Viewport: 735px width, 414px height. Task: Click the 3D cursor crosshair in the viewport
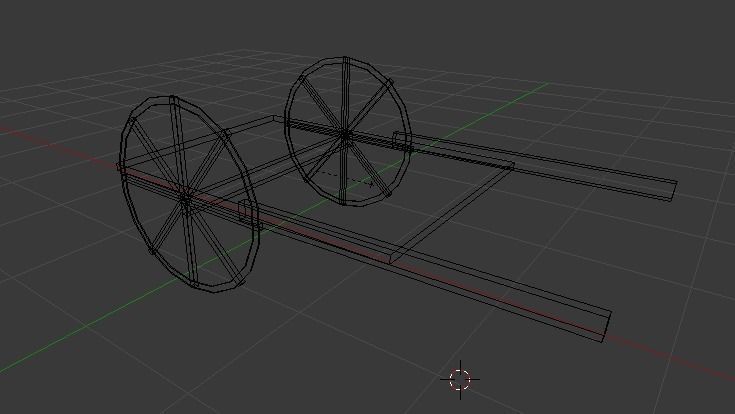point(460,380)
